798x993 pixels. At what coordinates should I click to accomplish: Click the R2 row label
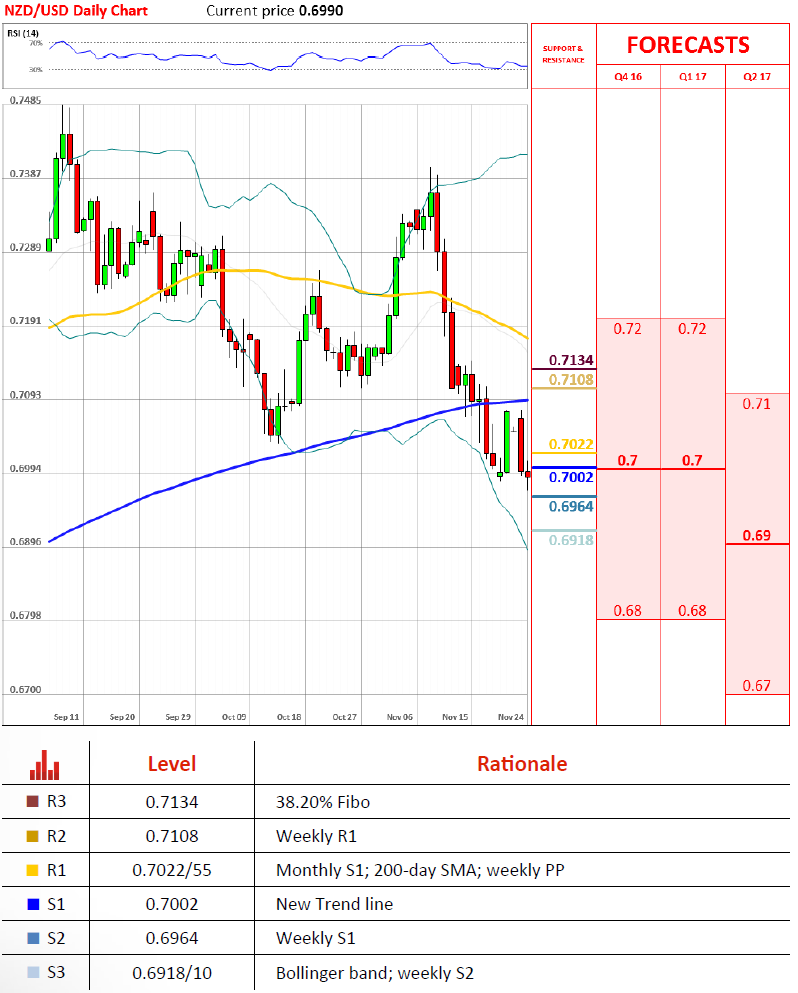56,836
